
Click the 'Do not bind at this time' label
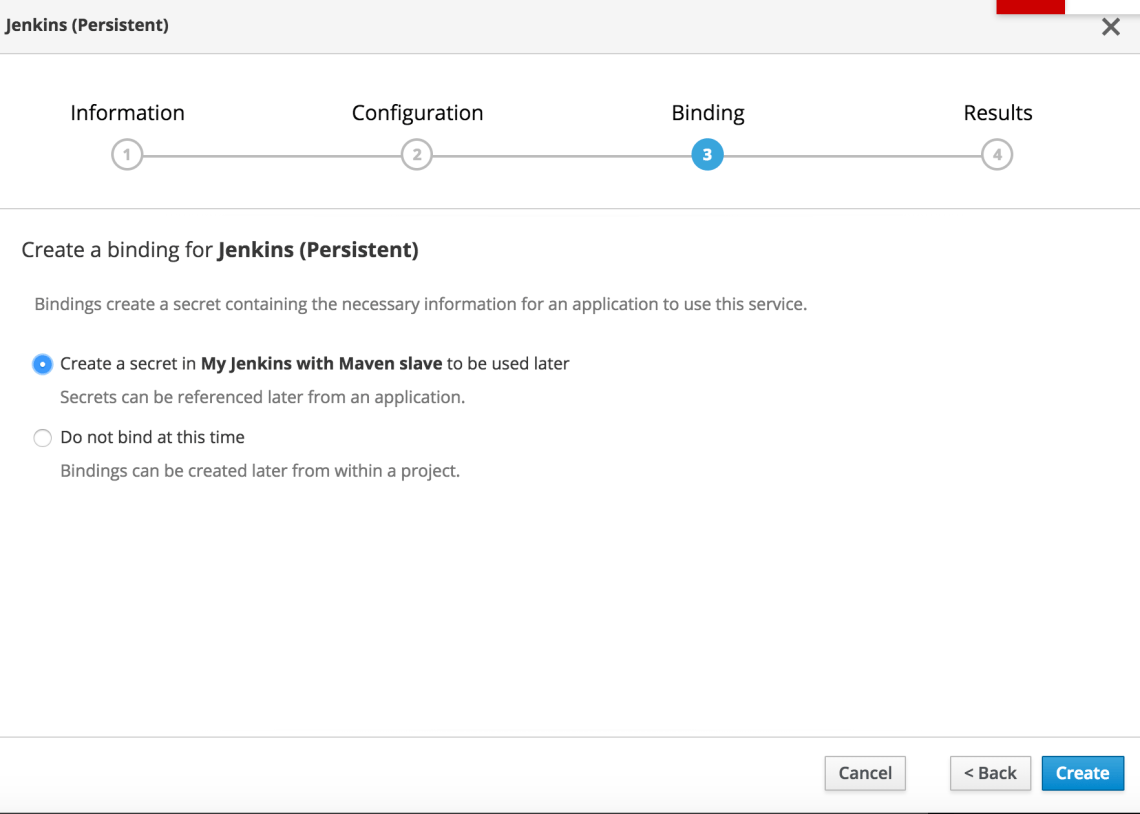point(152,437)
